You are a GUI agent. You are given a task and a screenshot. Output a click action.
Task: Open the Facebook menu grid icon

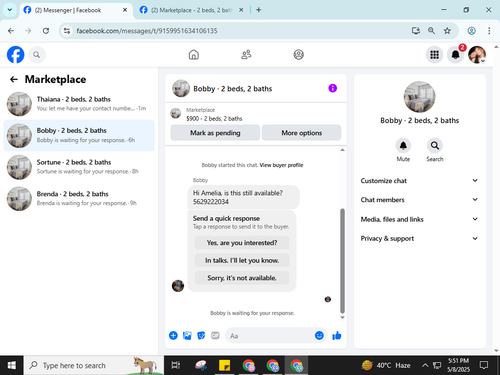434,54
